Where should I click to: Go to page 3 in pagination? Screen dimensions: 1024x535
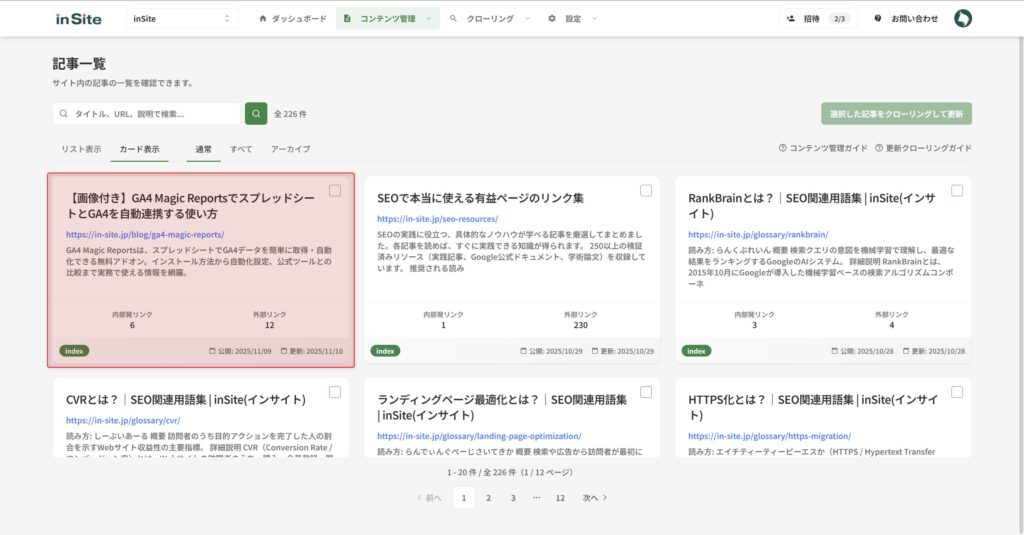(513, 498)
